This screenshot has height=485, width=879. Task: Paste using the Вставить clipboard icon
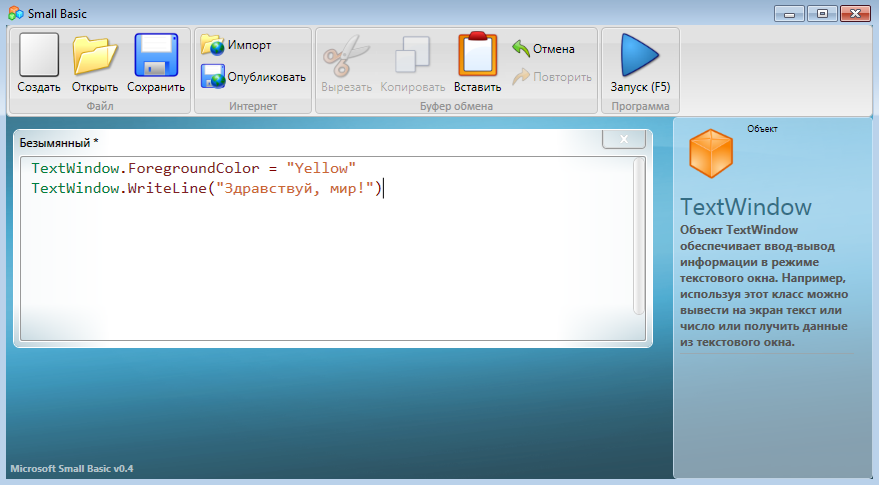[478, 54]
